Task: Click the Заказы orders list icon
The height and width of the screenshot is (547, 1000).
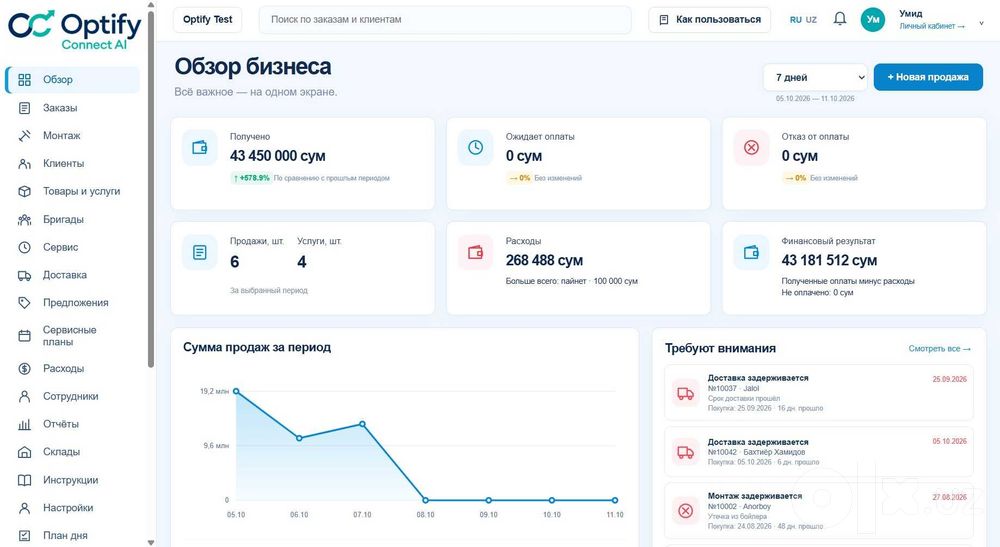Action: pyautogui.click(x=24, y=108)
